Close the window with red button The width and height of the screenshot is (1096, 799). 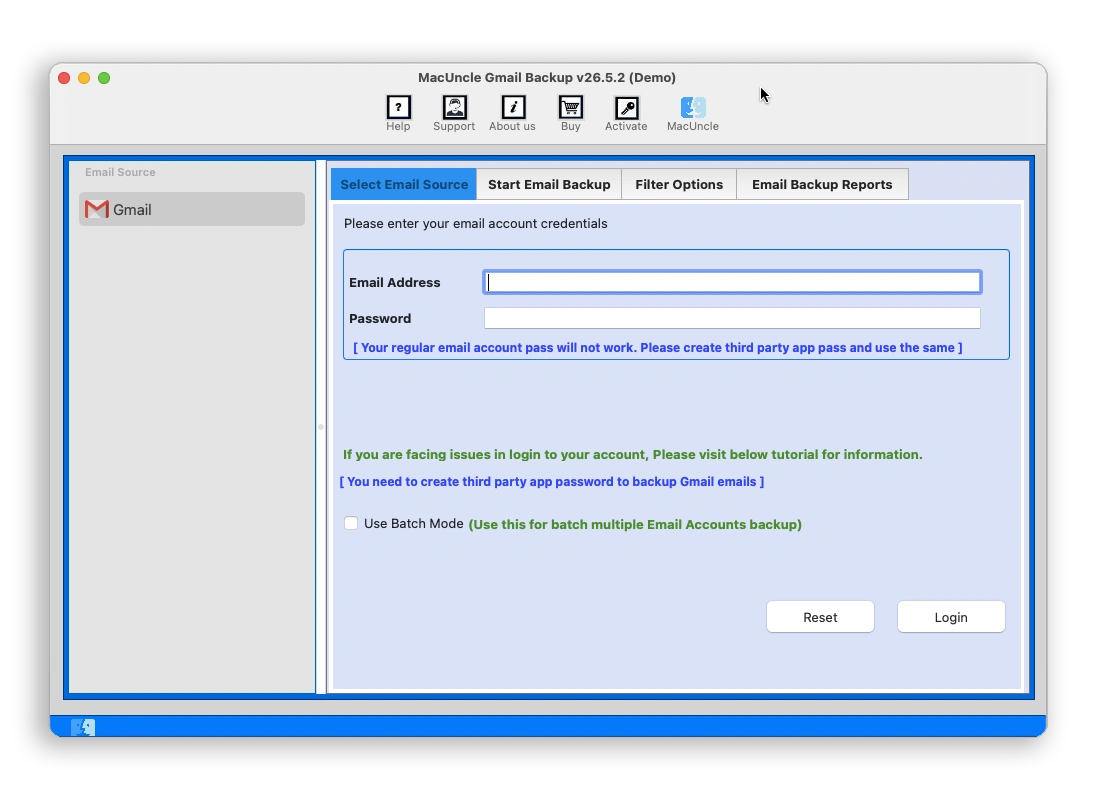[x=64, y=78]
